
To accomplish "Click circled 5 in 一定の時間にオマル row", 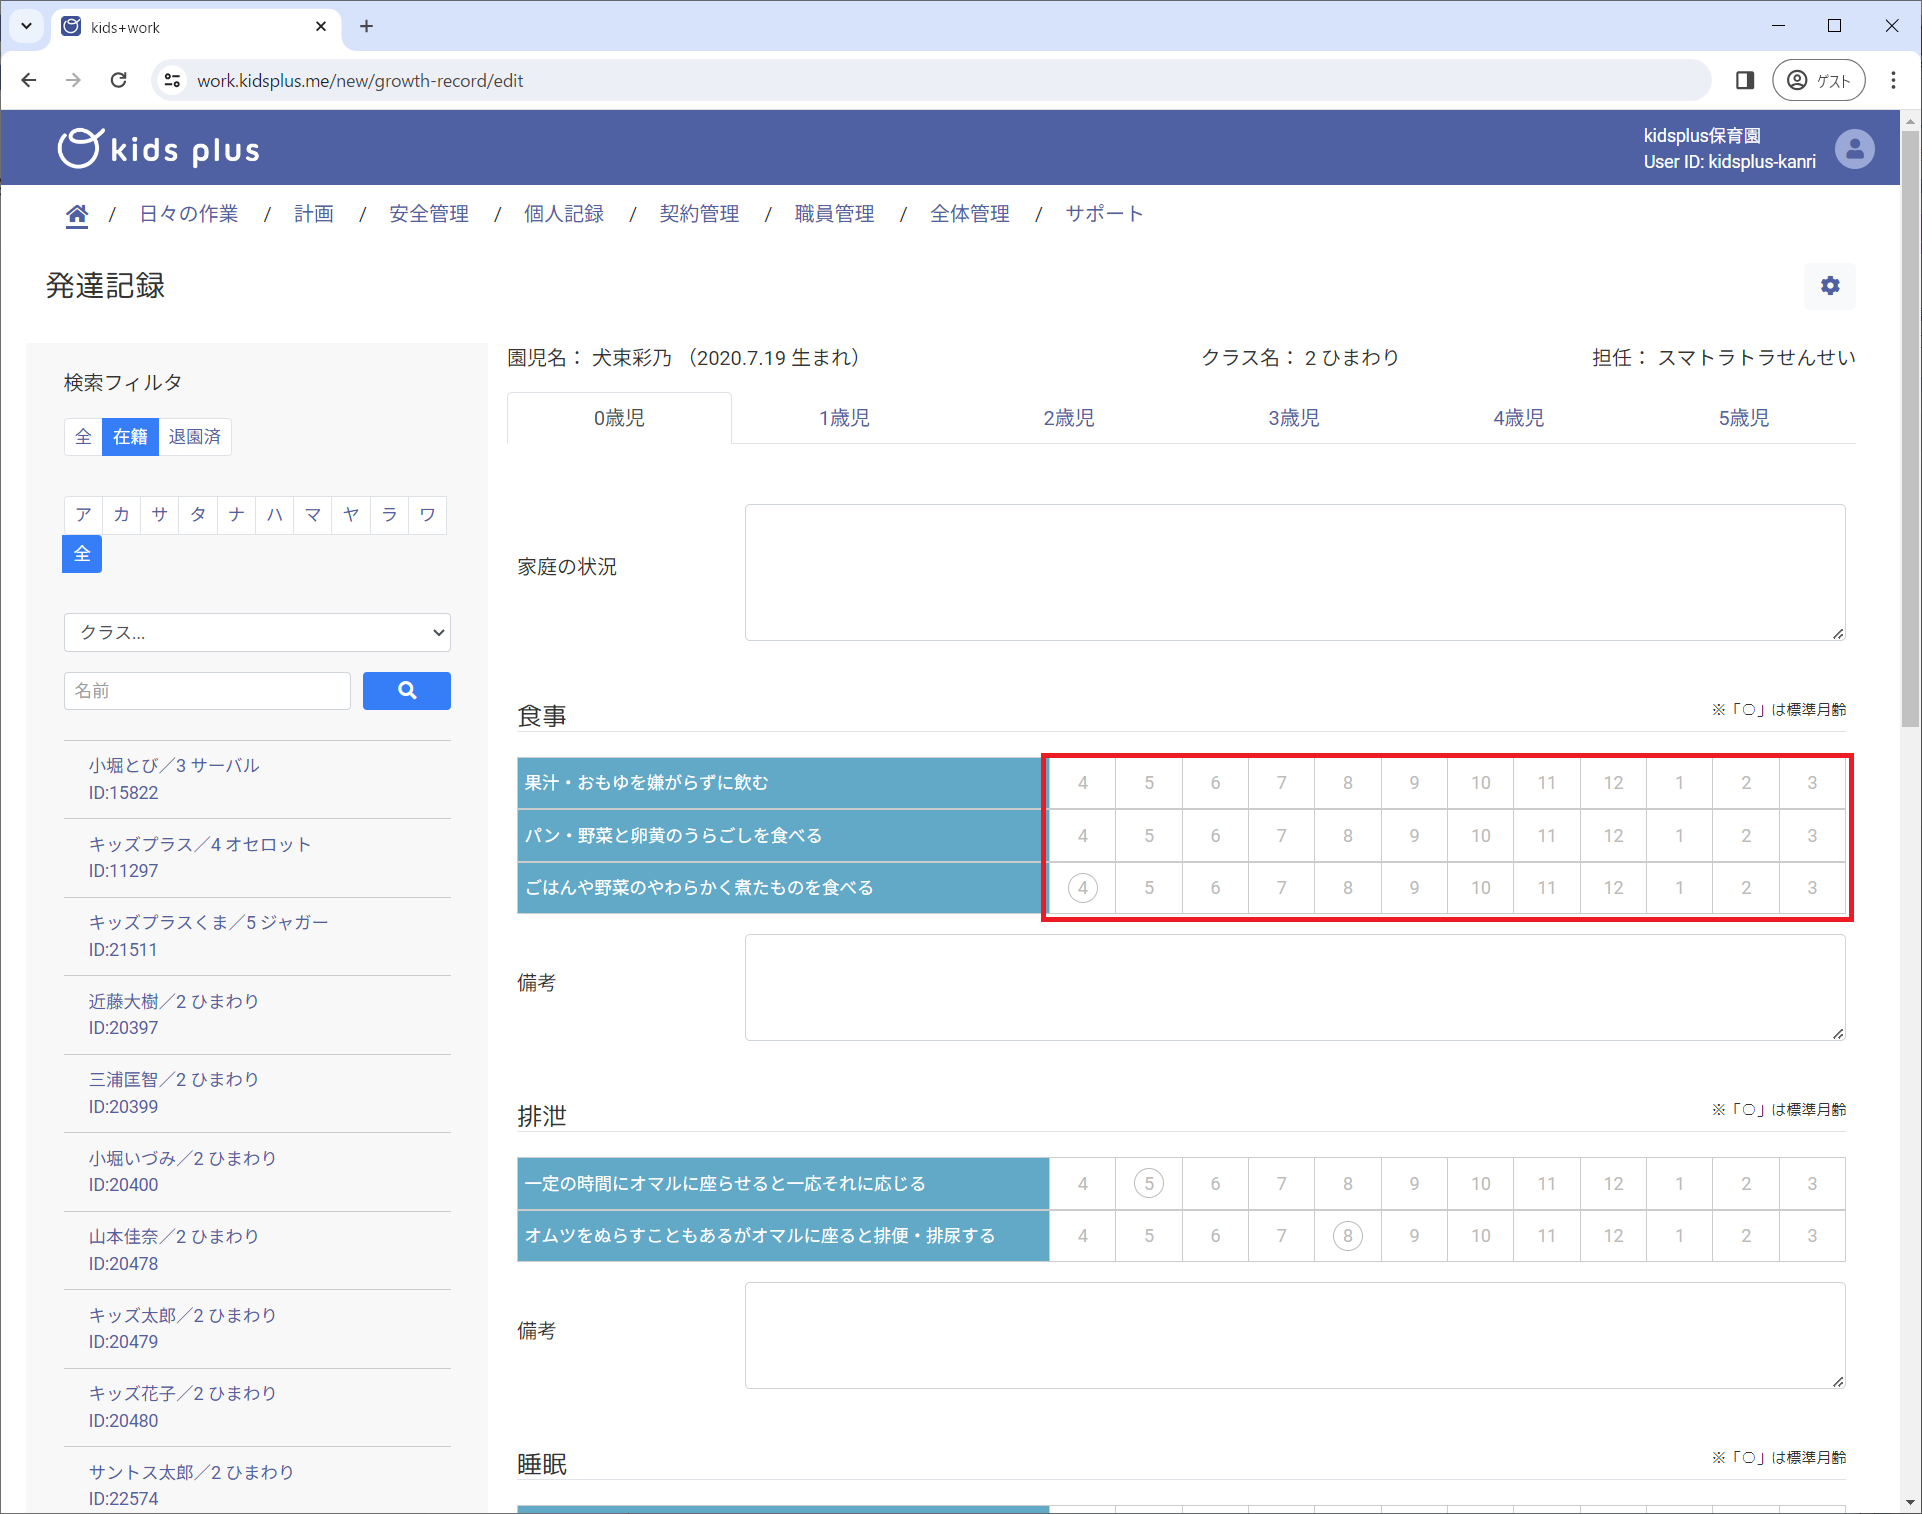I will (x=1149, y=1184).
